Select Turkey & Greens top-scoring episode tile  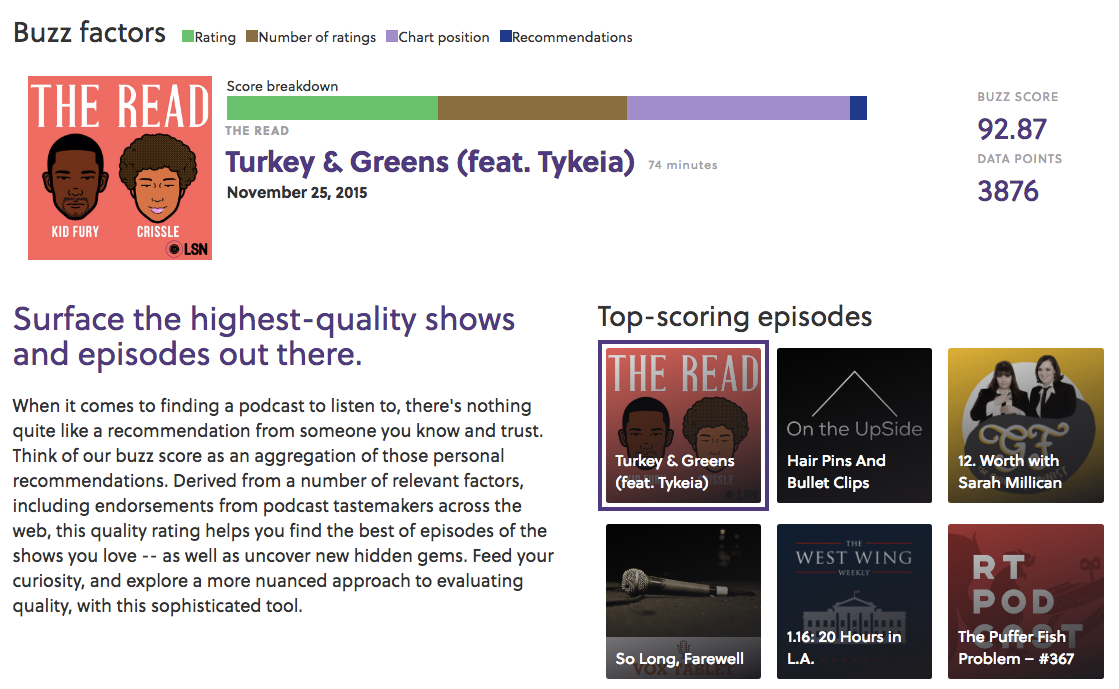pos(684,426)
